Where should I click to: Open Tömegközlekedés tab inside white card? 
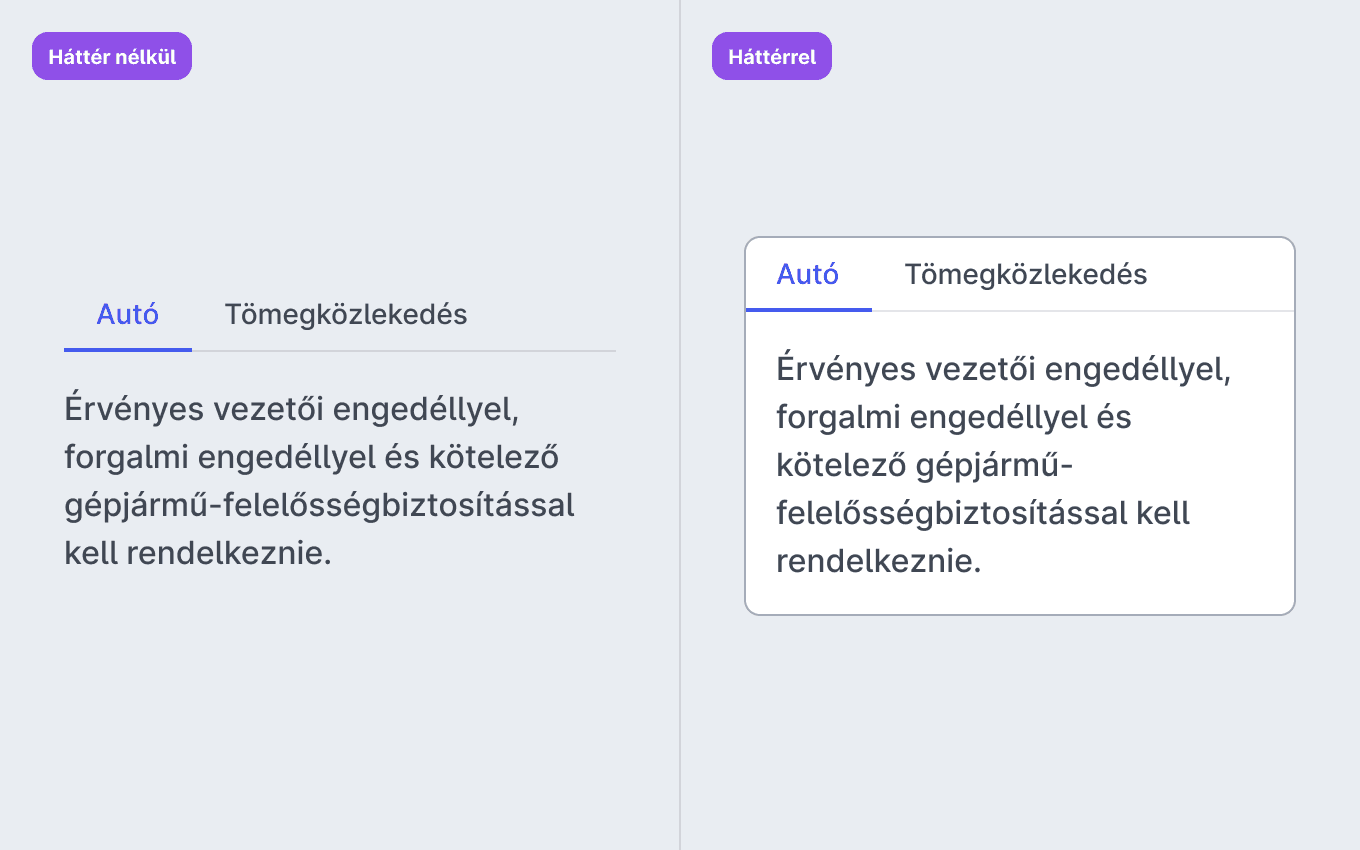click(1026, 274)
